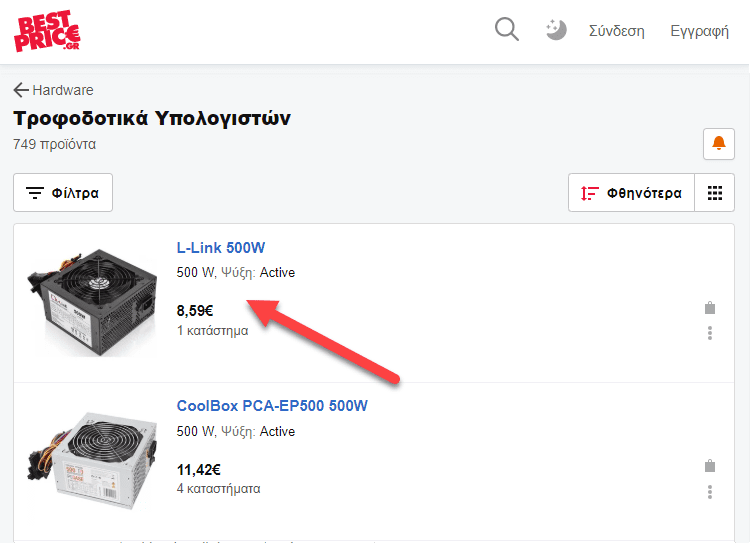
Task: Click the BestPrice.gr logo
Action: pos(47,31)
